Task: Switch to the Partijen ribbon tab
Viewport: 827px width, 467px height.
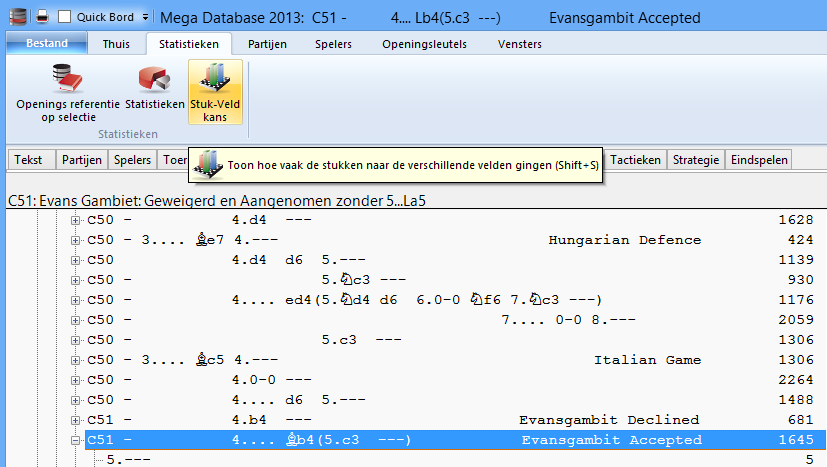Action: (267, 44)
